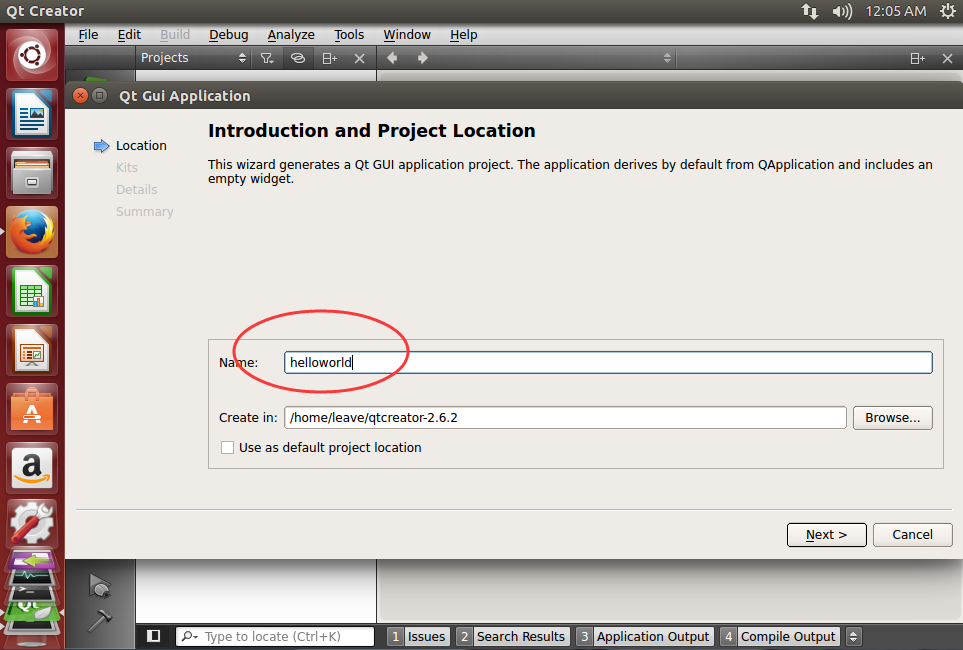
Task: Open the Projects view dropdown
Action: pos(193,58)
